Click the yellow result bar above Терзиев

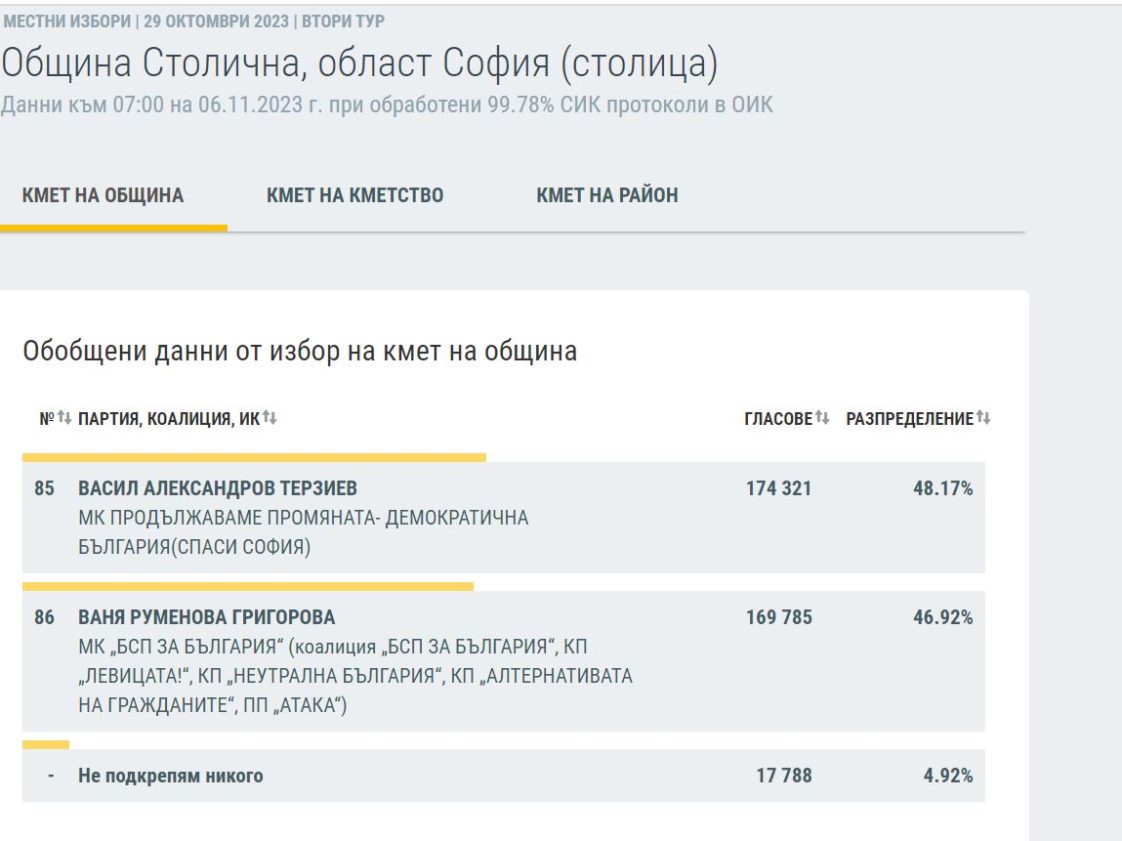tap(254, 457)
